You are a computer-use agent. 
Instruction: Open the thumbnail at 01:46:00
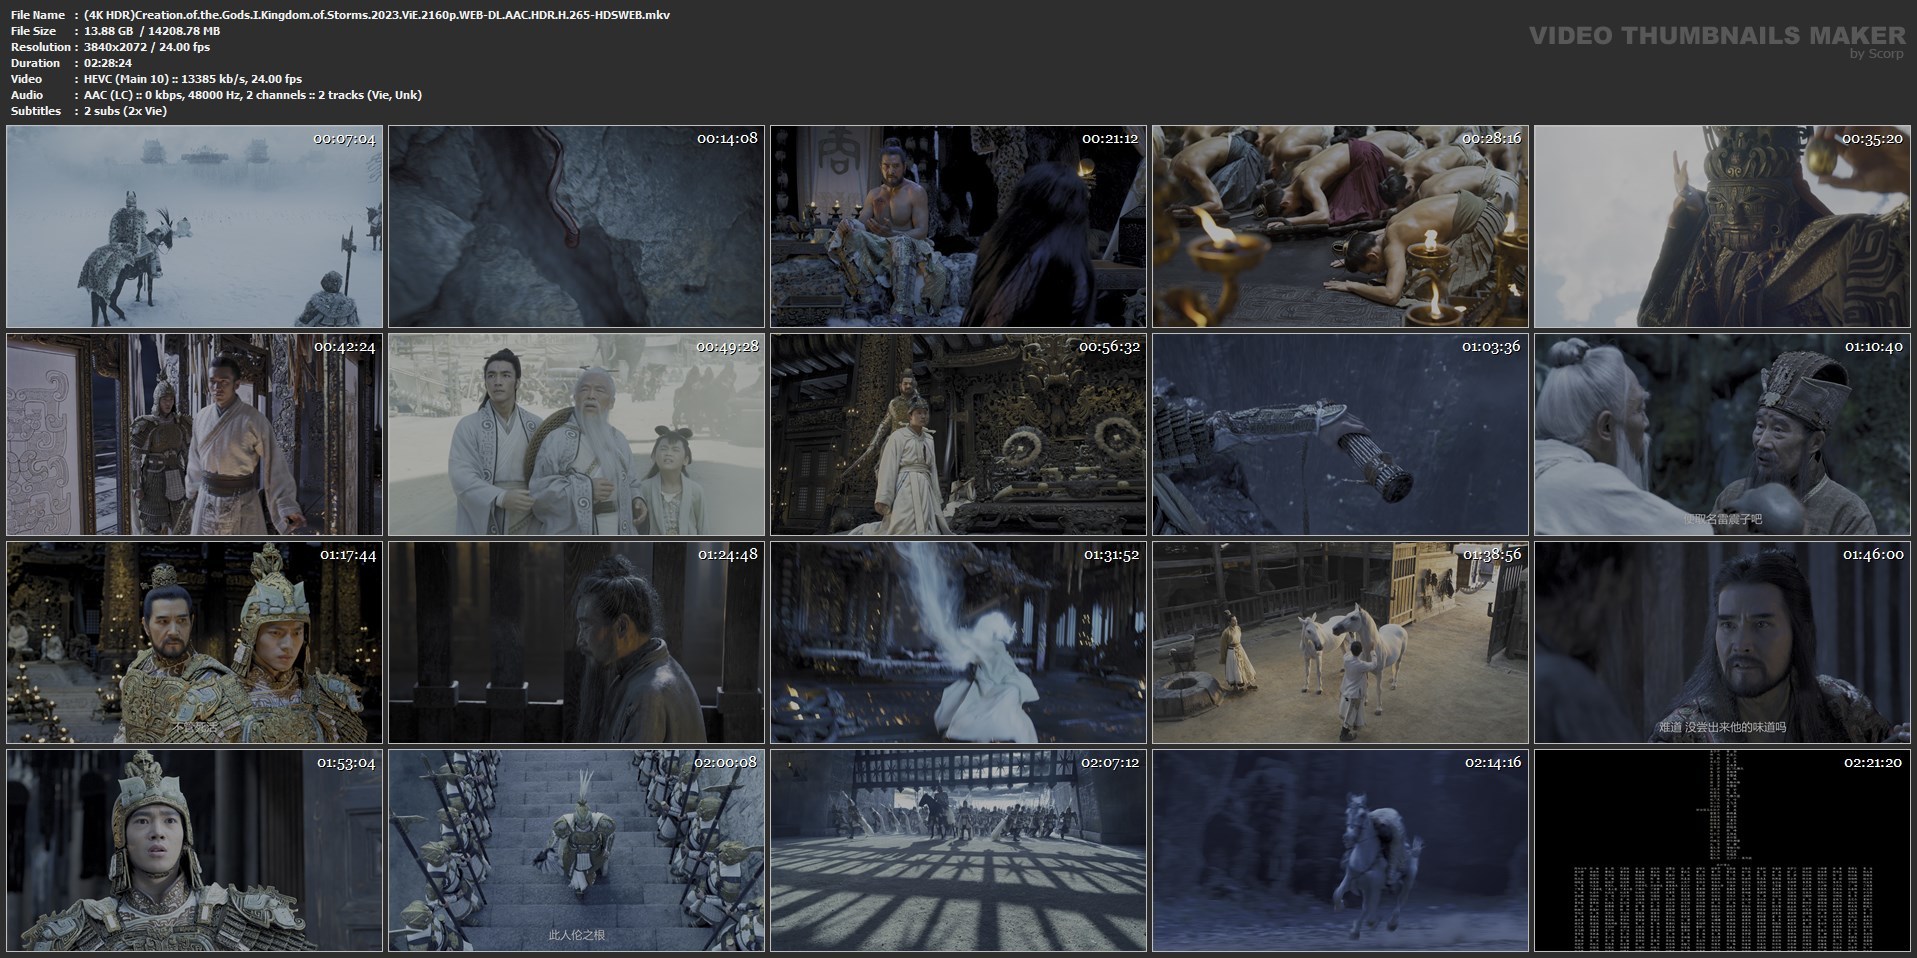pos(1722,642)
